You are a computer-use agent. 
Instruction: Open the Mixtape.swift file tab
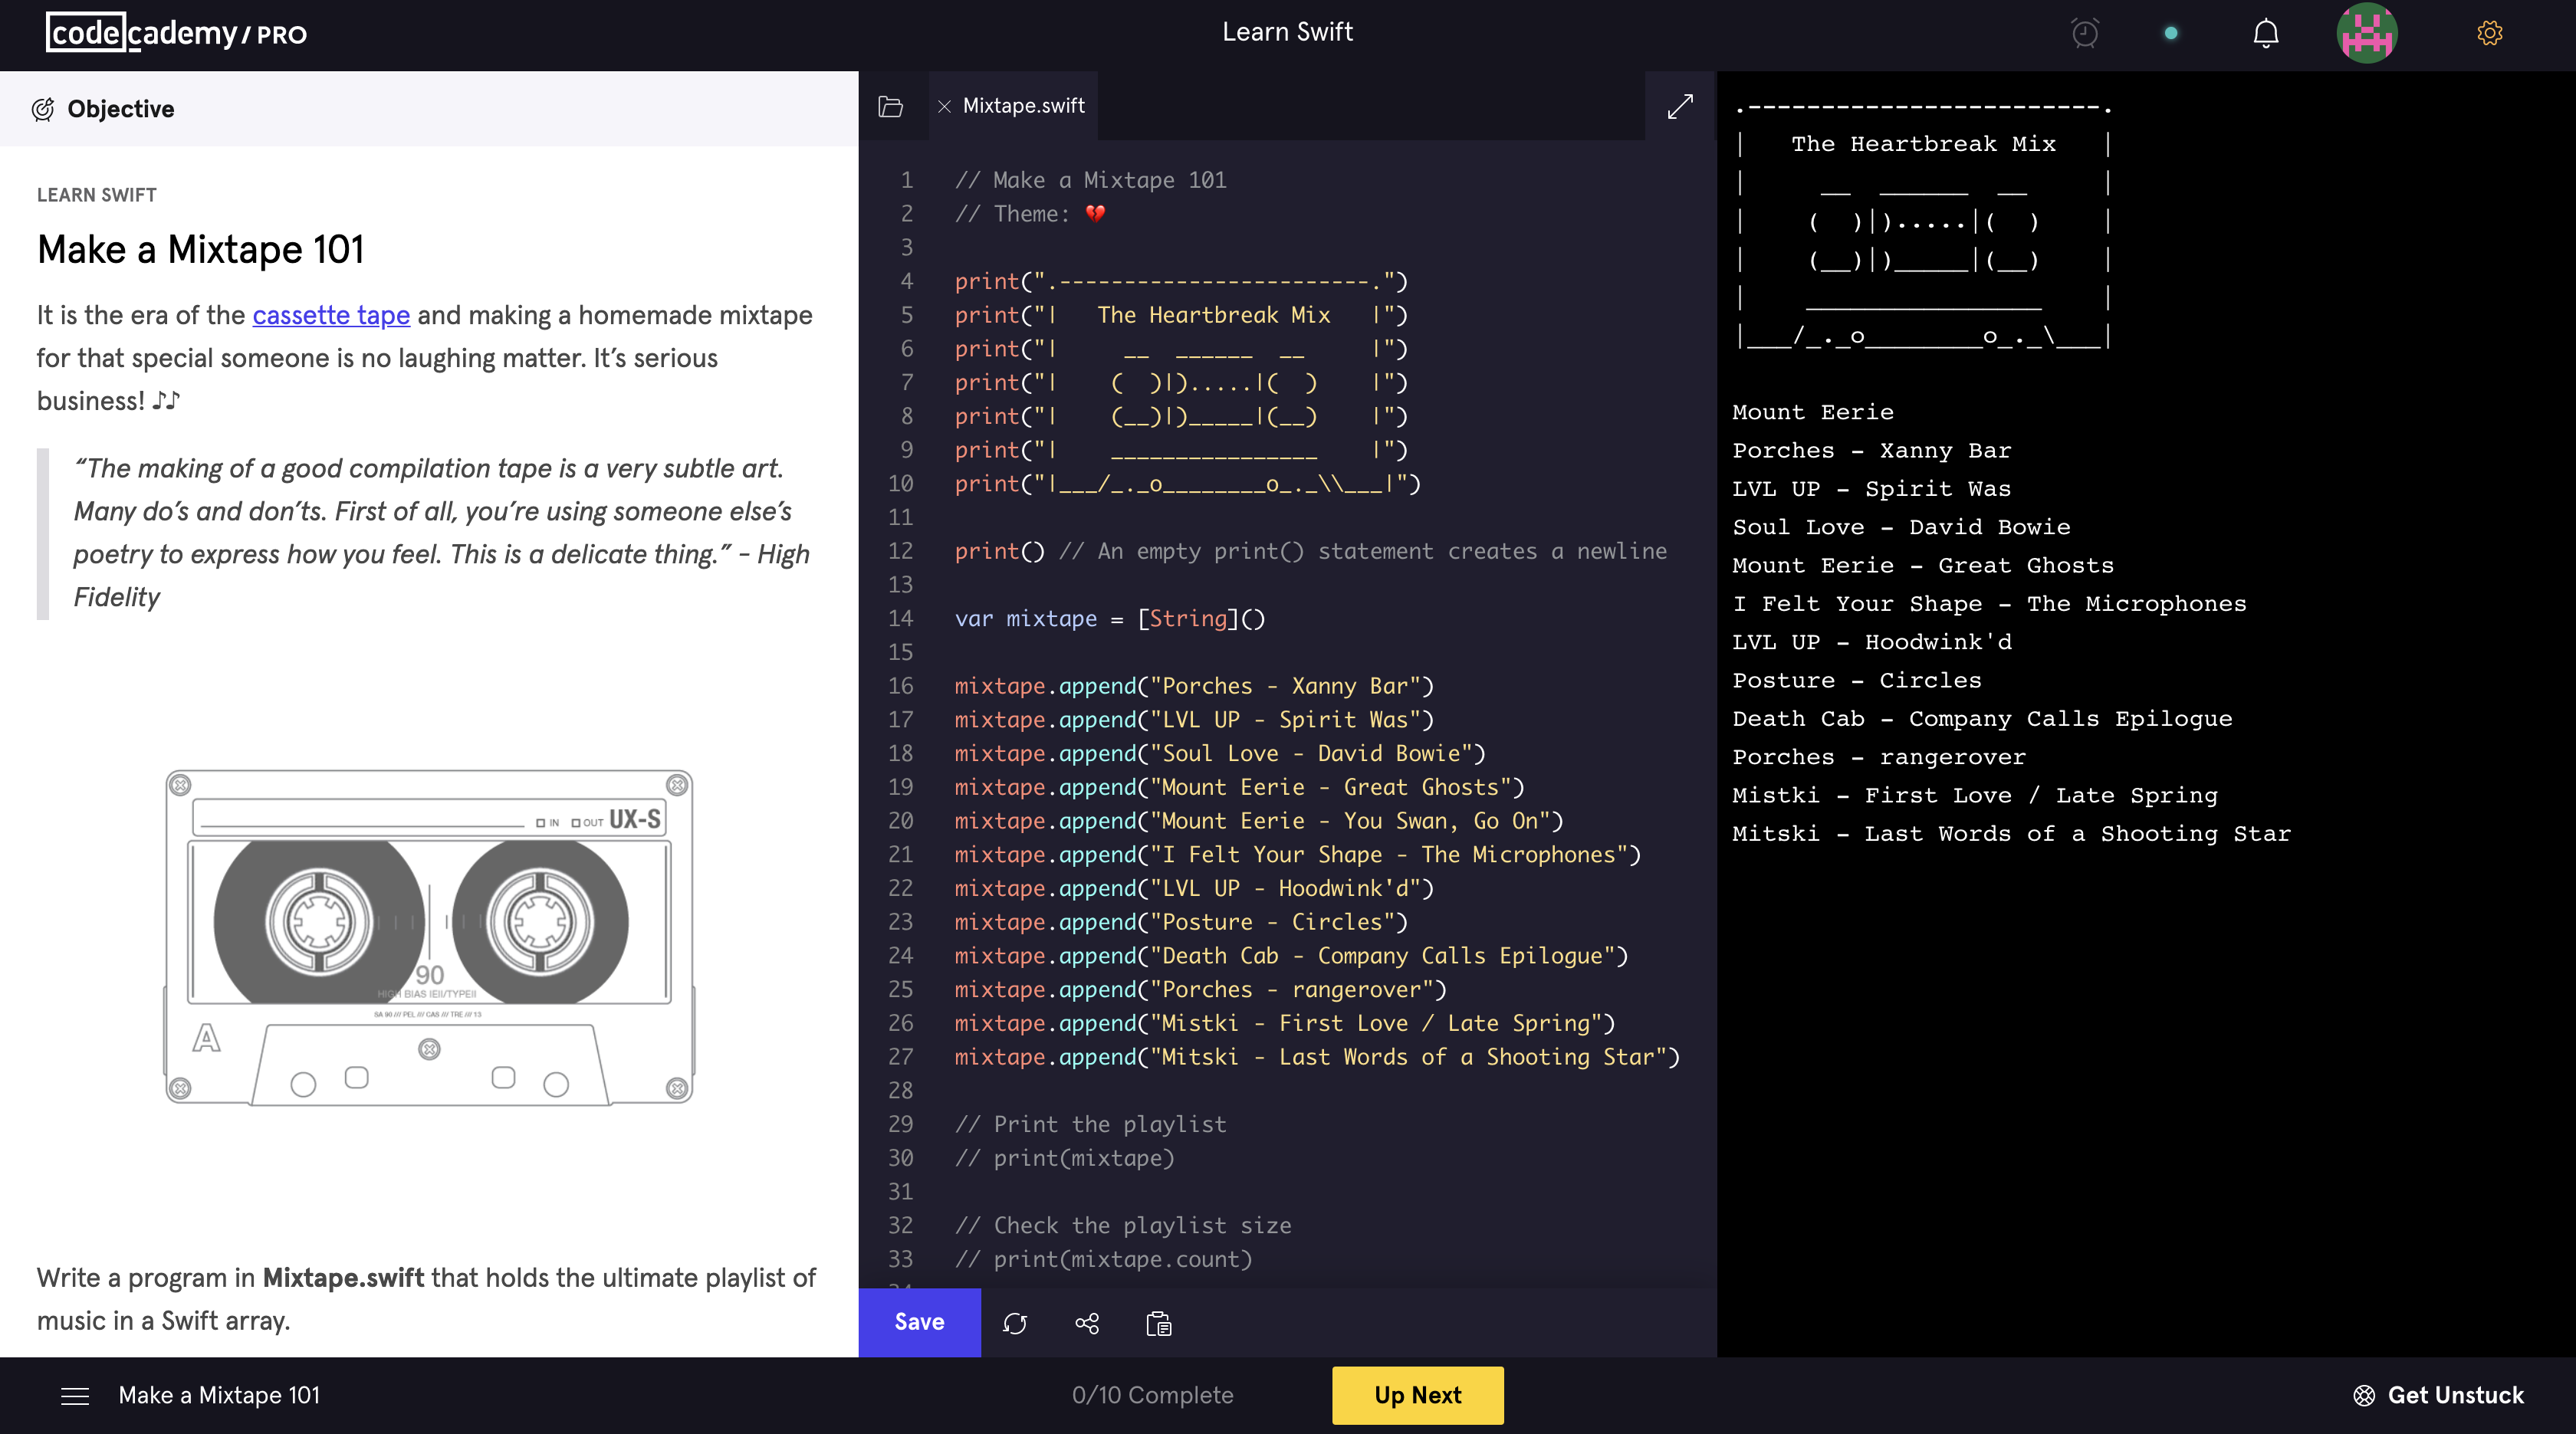coord(1022,106)
